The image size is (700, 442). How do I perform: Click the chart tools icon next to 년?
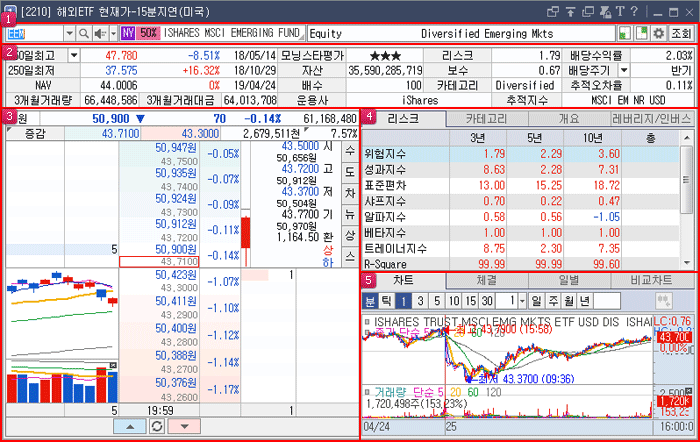pyautogui.click(x=663, y=301)
